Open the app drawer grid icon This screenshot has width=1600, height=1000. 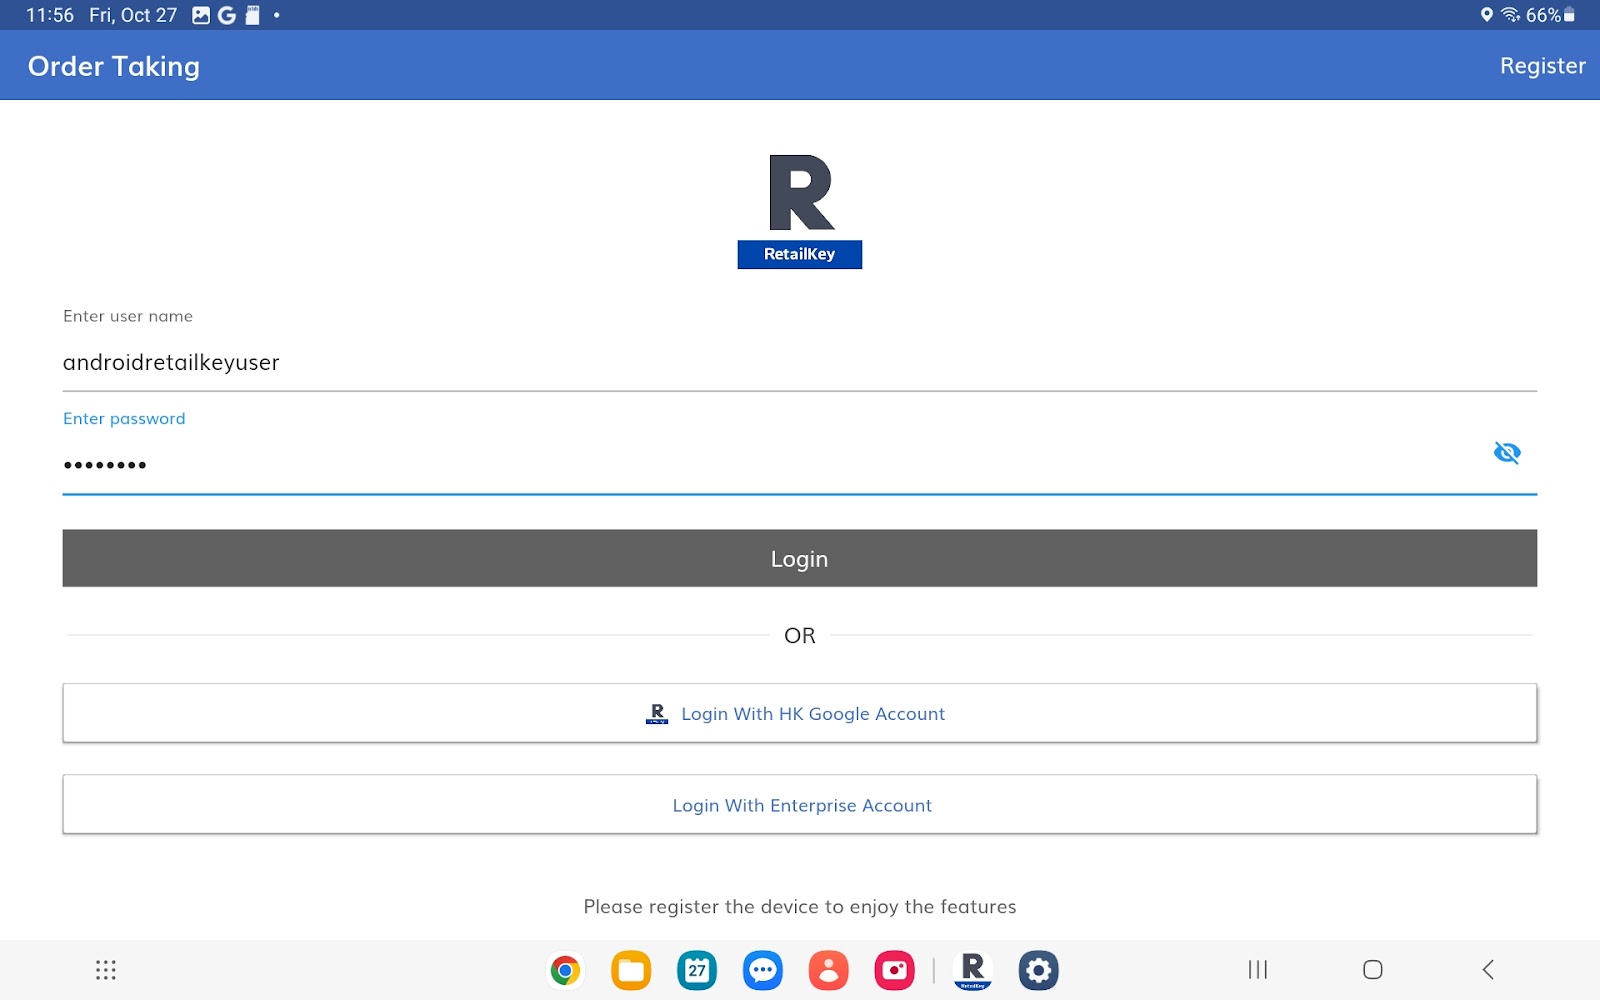pos(105,970)
